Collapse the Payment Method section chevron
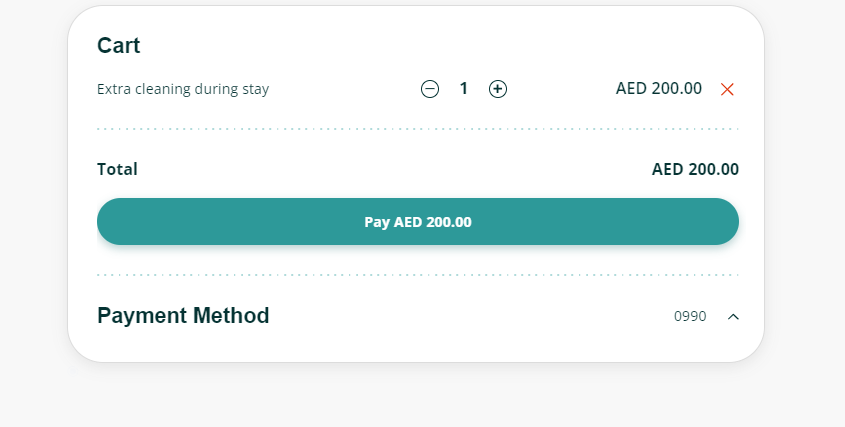Screen dimensions: 845x427 733,316
